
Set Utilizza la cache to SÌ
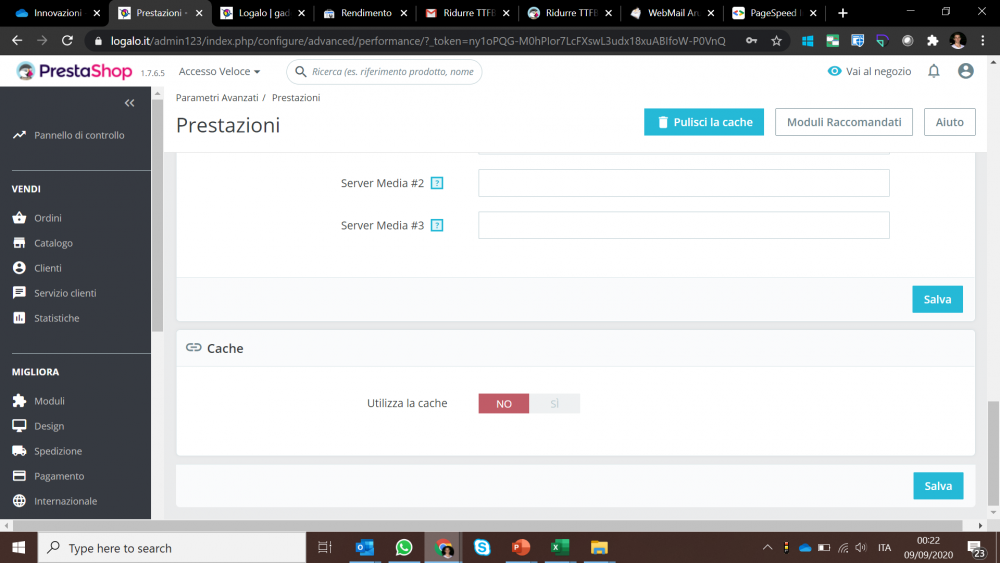555,404
